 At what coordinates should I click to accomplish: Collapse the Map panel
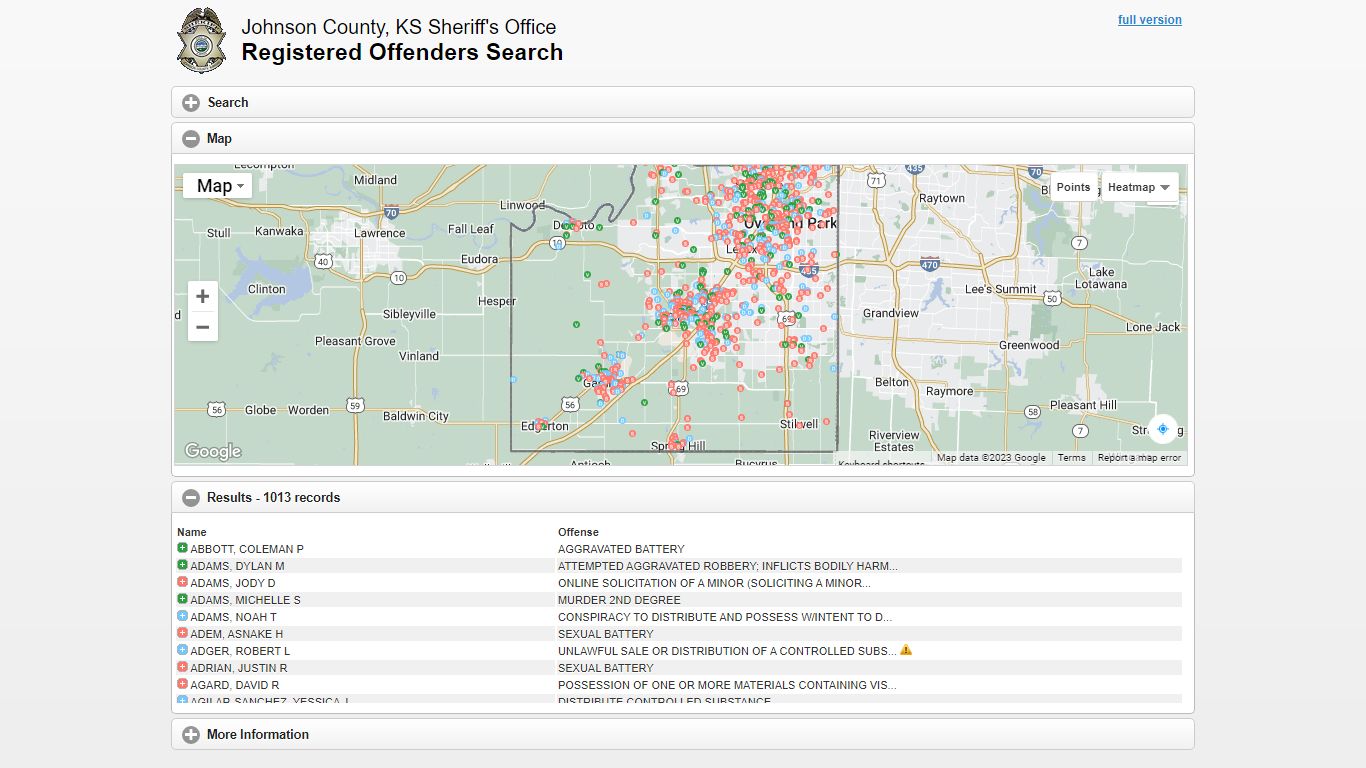point(682,138)
